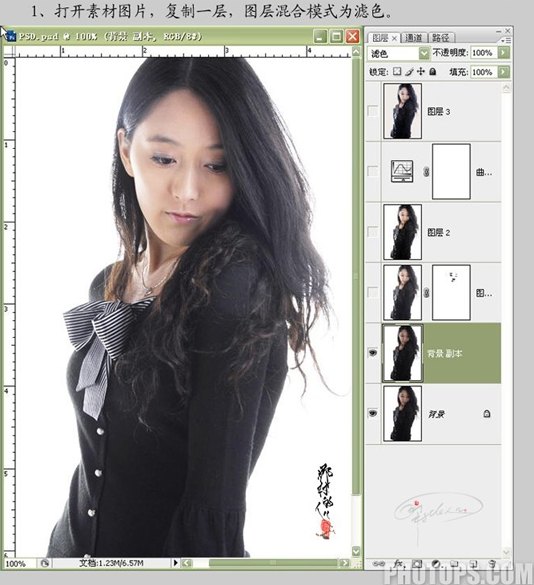Switch to the 通道 tab
This screenshot has height=585, width=534.
tap(413, 38)
